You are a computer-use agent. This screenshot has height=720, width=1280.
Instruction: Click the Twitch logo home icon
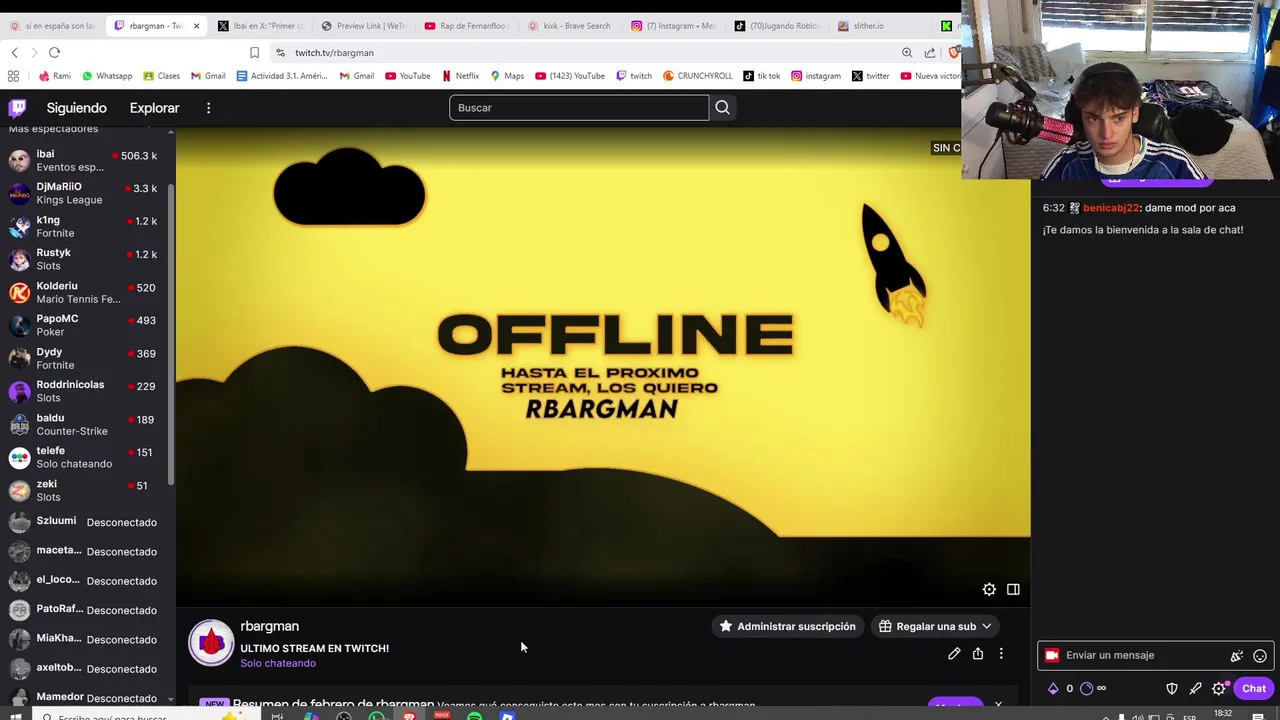17,108
